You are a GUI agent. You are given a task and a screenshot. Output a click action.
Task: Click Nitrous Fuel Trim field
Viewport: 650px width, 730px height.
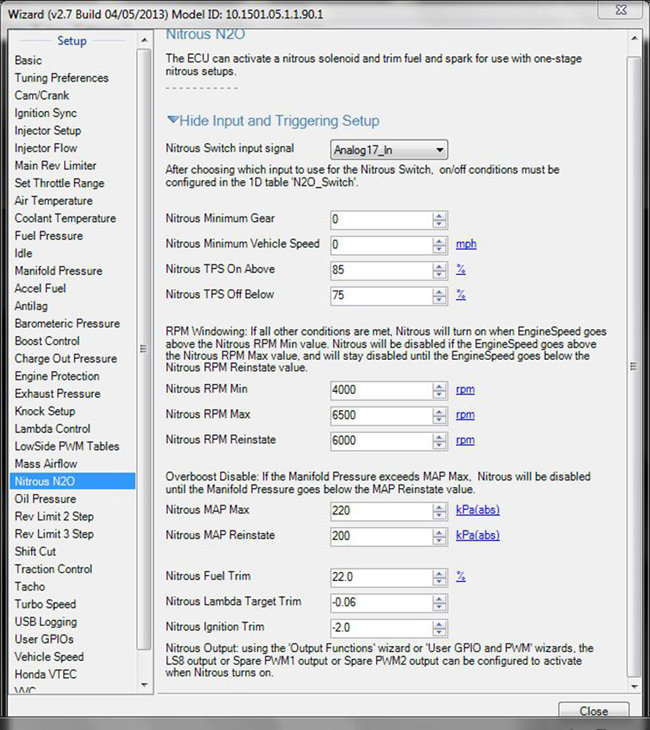pos(382,578)
